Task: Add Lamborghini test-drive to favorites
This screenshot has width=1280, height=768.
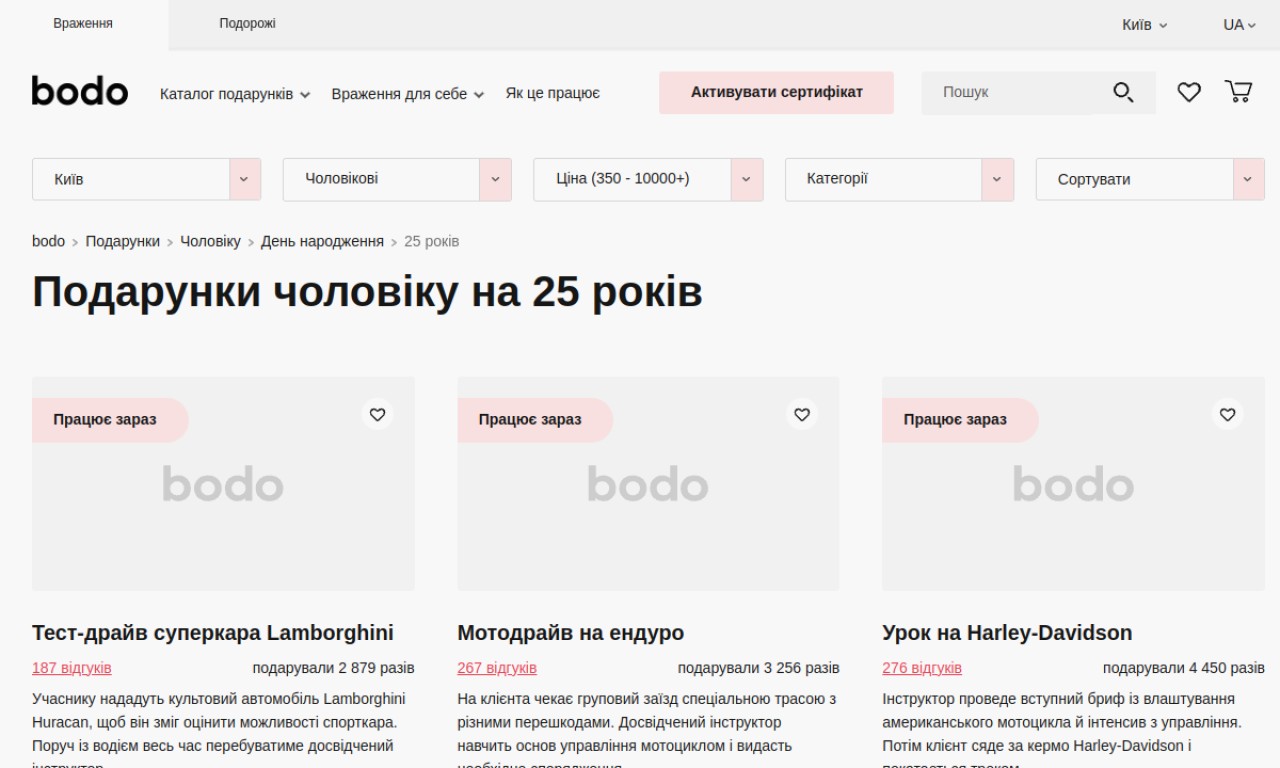Action: click(377, 414)
